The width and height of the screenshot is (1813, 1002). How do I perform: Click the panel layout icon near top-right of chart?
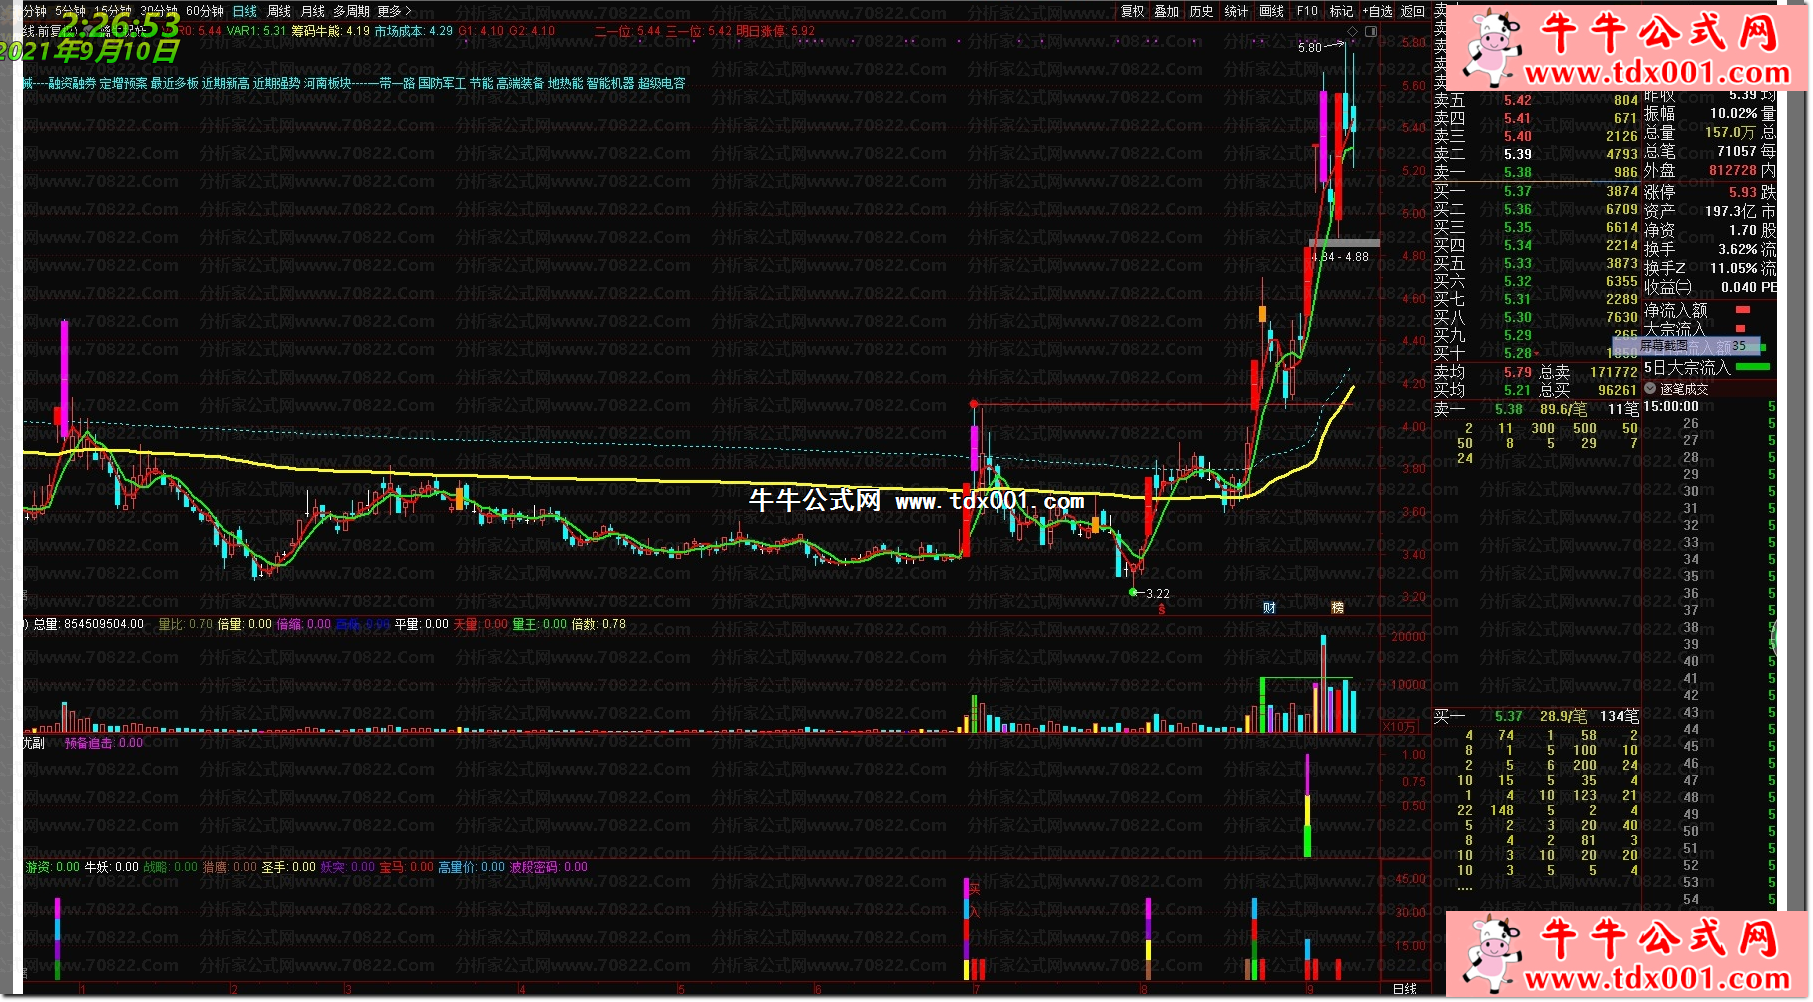coord(1371,32)
